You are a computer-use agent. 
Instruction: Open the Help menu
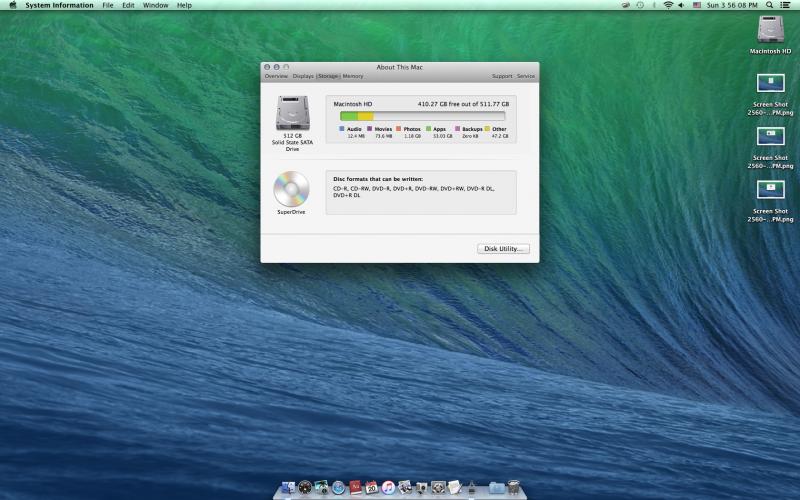[184, 5]
